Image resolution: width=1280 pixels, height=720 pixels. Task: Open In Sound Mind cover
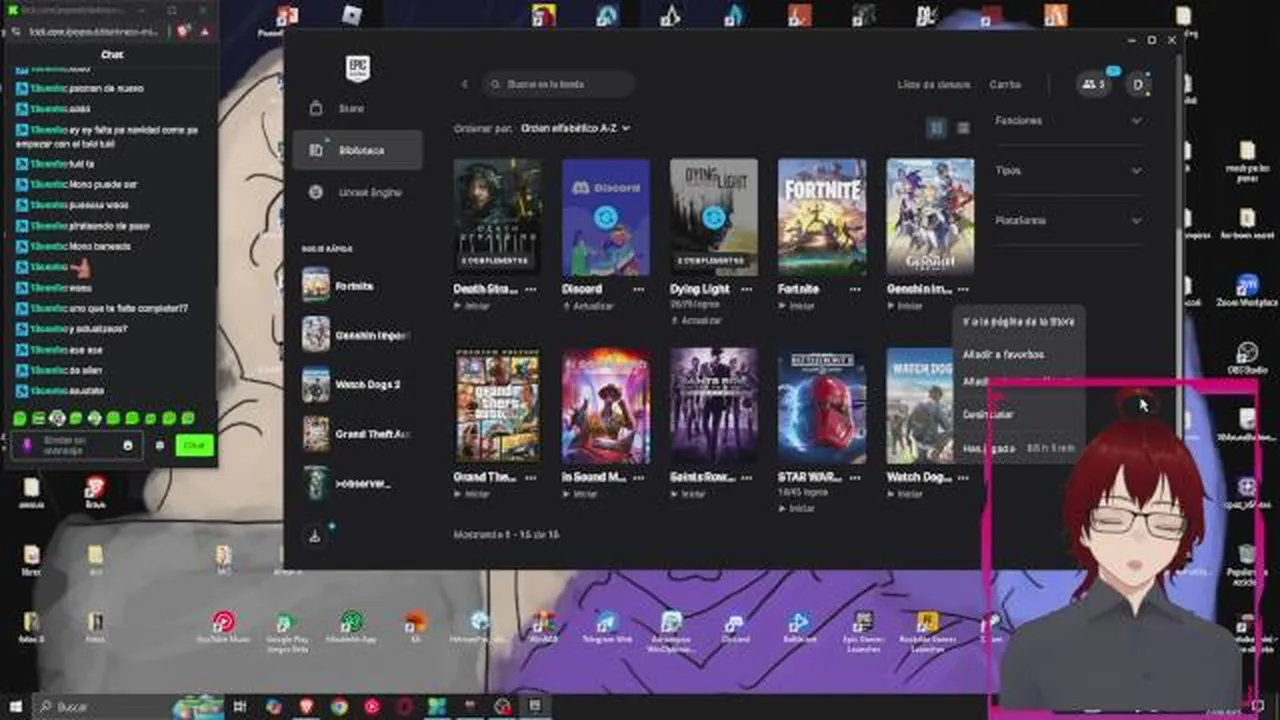click(605, 405)
